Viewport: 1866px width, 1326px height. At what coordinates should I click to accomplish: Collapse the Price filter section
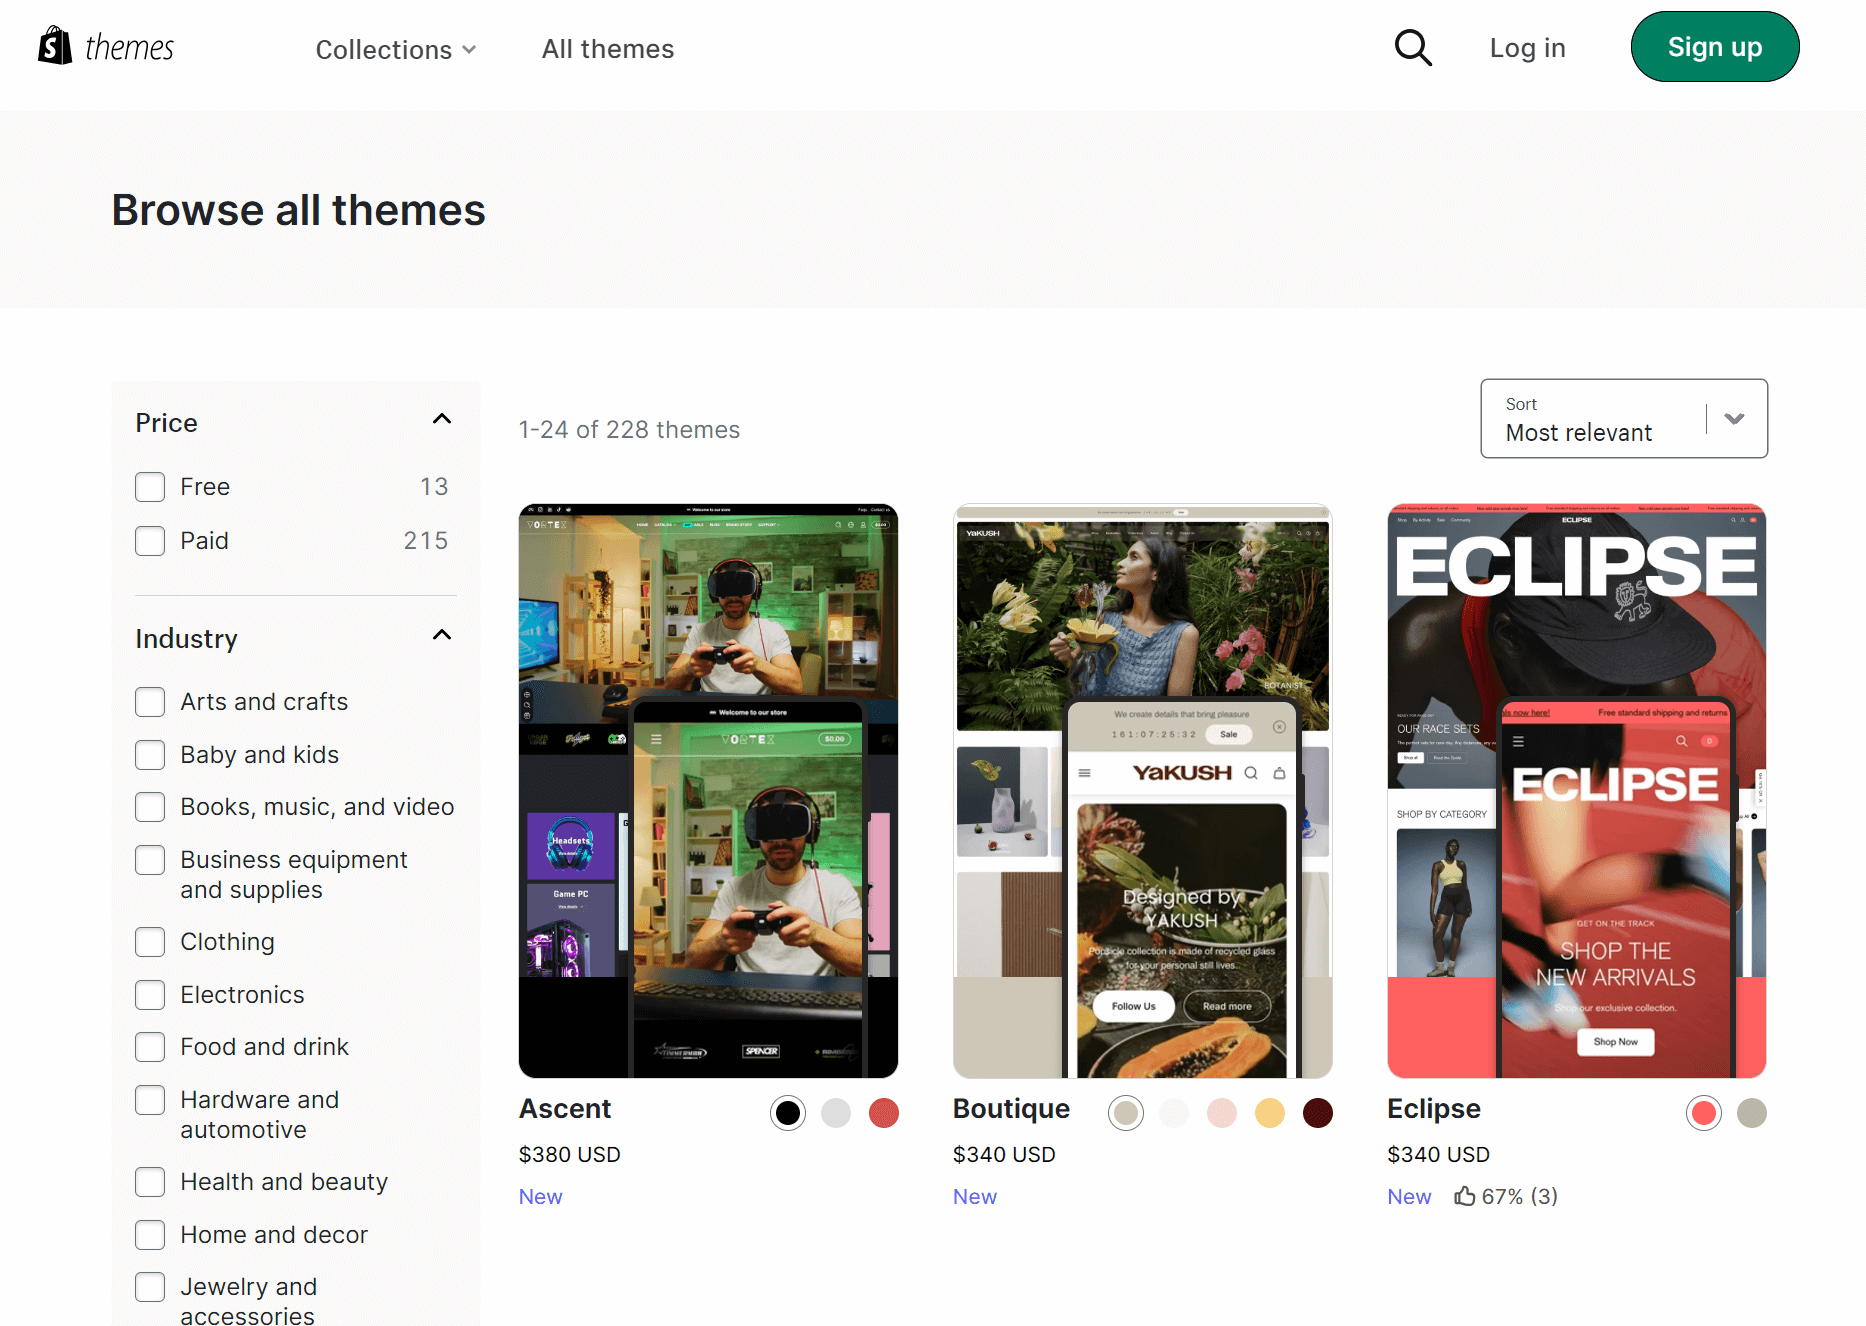click(x=442, y=419)
